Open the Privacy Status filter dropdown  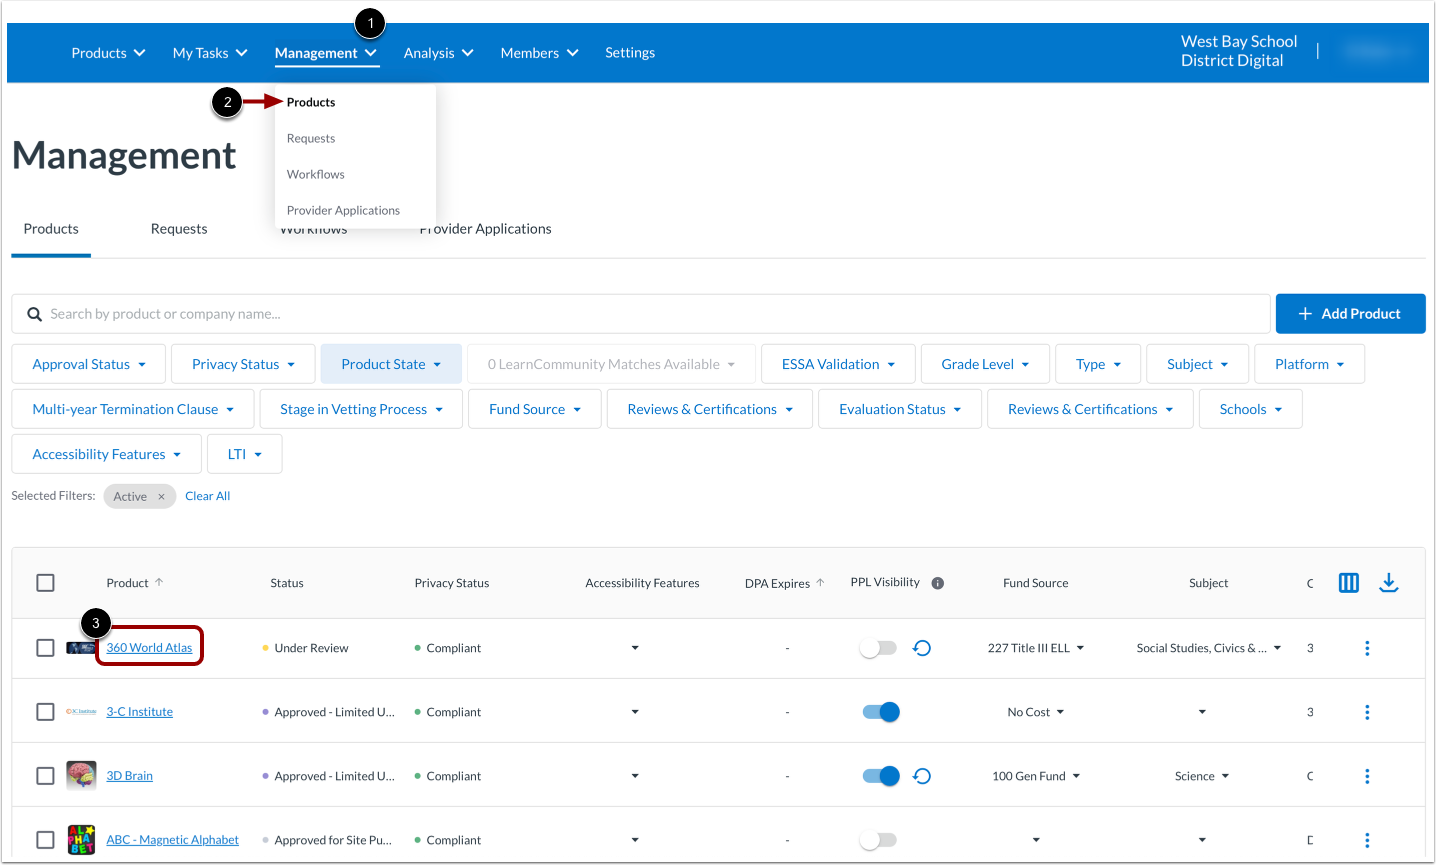click(x=243, y=364)
